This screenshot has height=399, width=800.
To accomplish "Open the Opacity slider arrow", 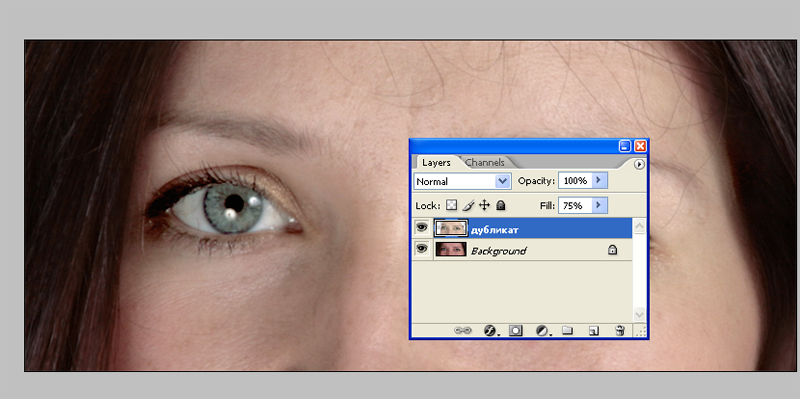I will point(599,181).
